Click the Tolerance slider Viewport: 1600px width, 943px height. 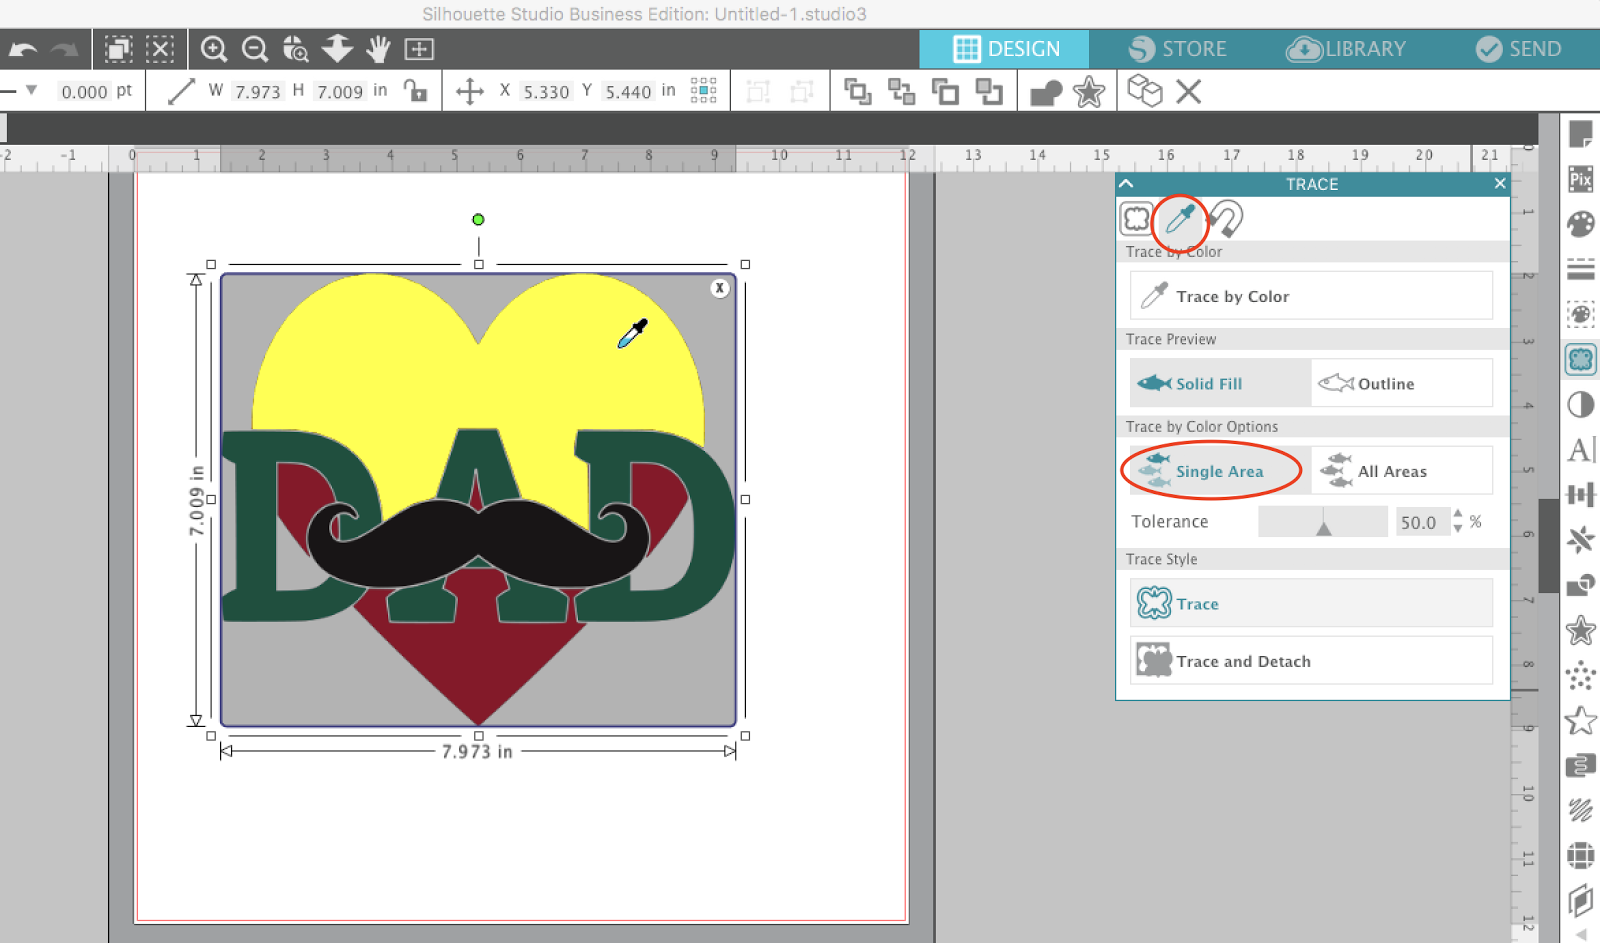(x=1323, y=522)
